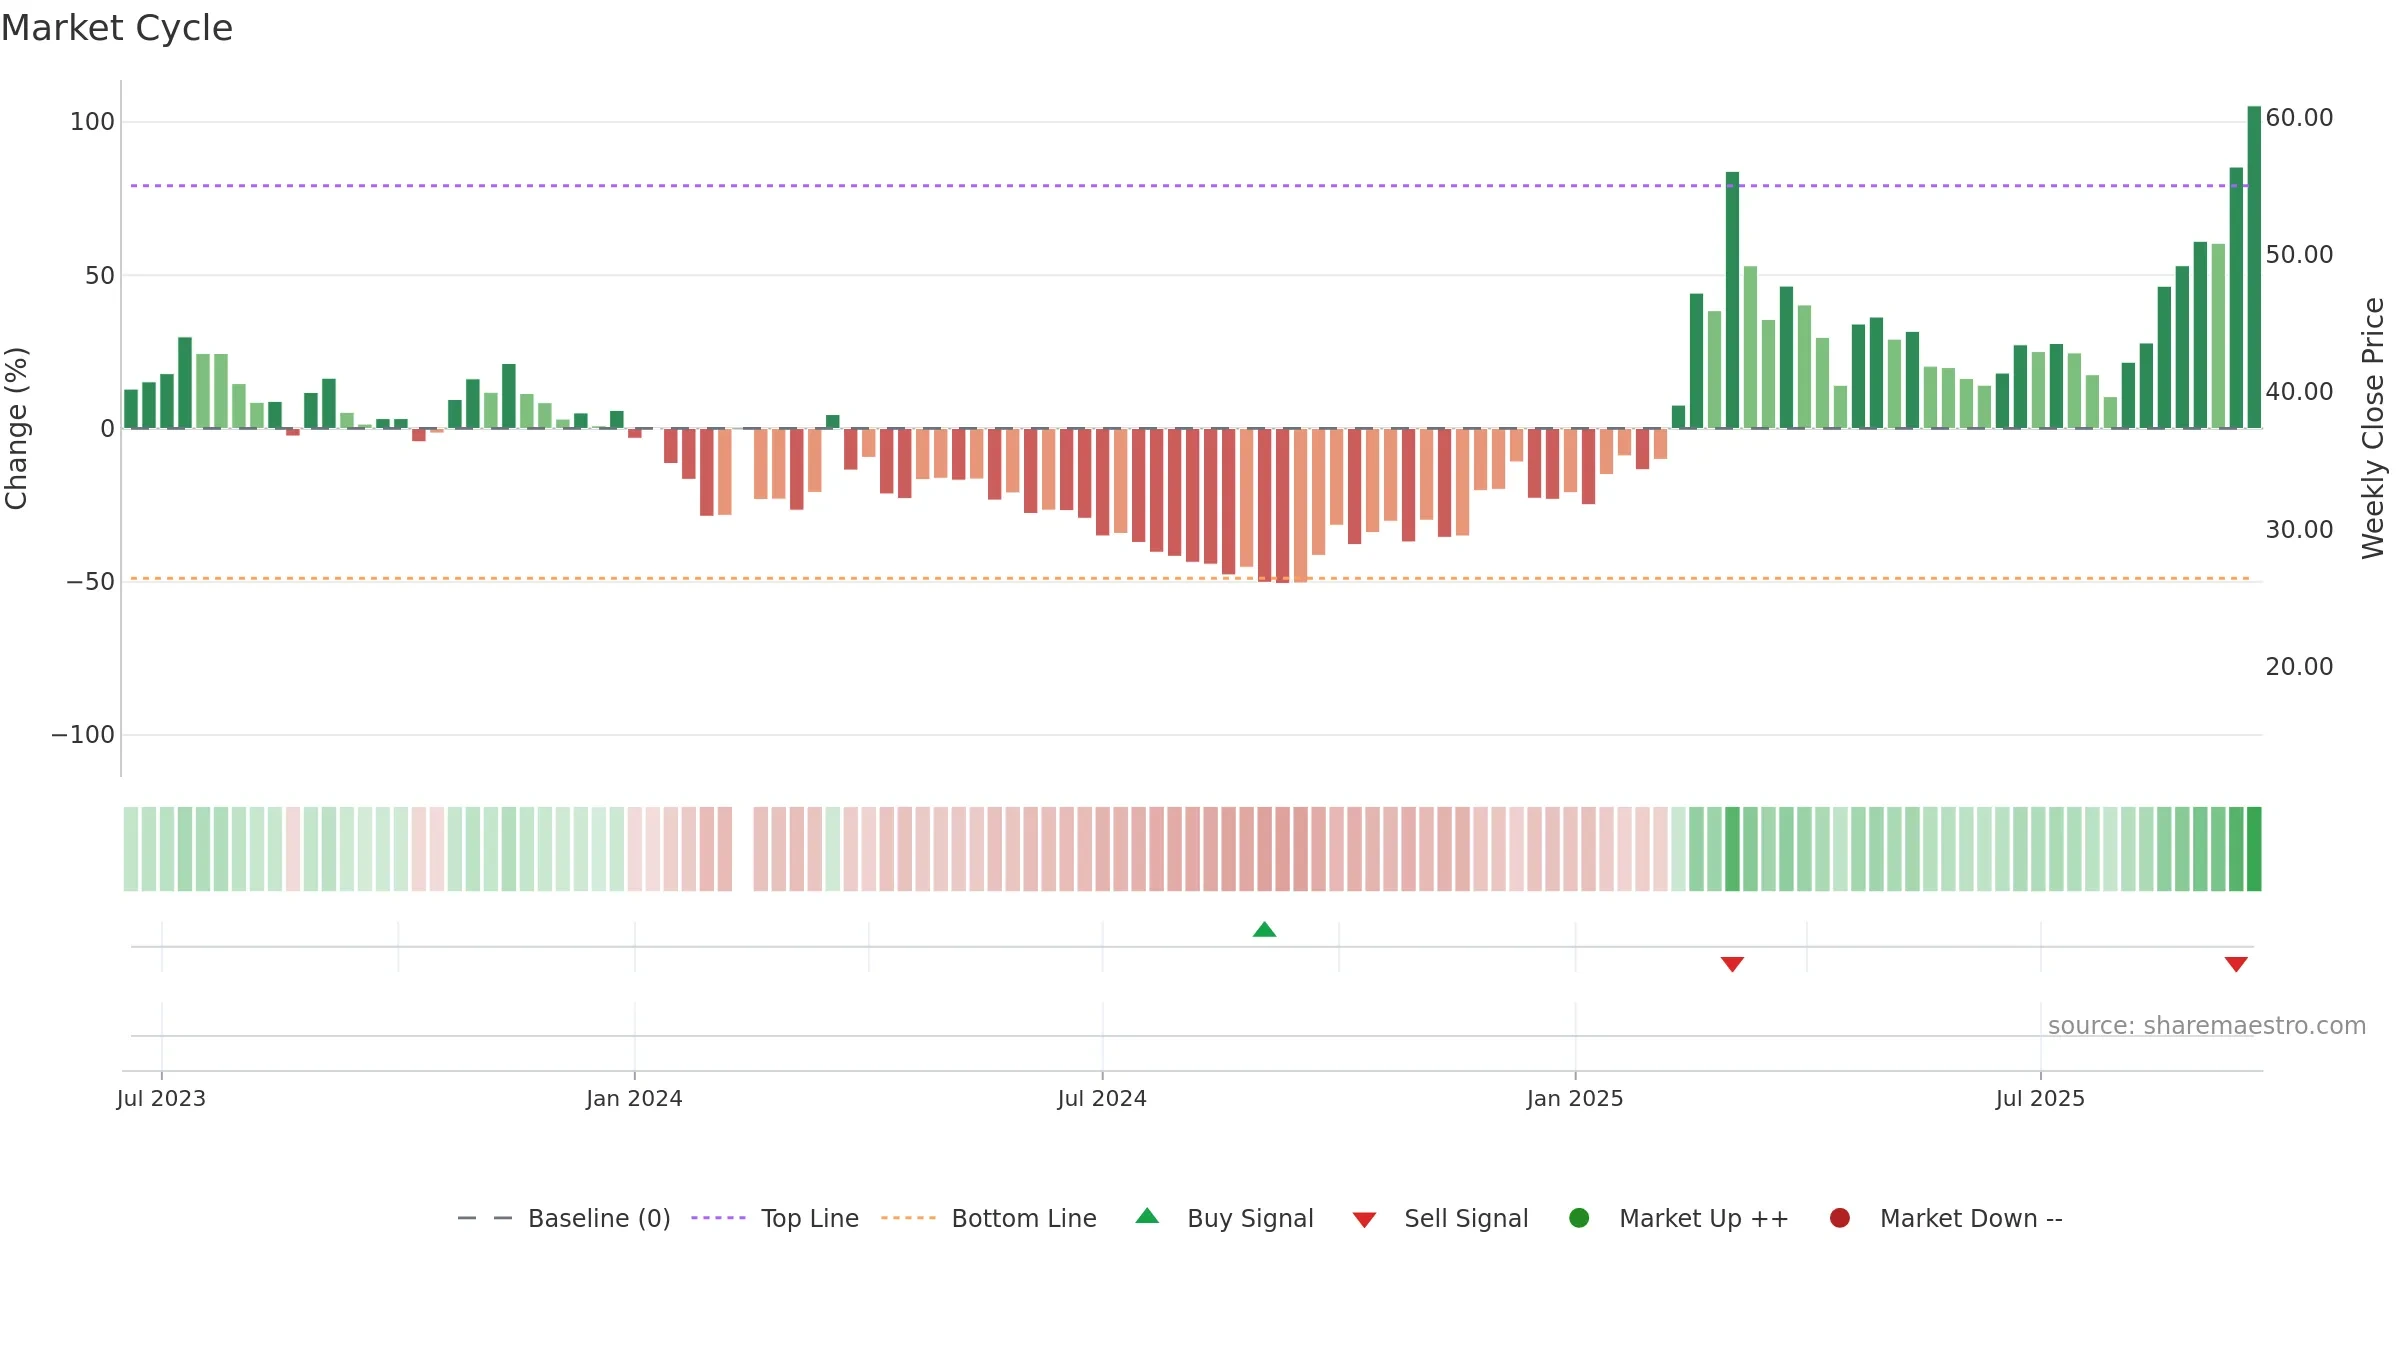Toggle Bottom Line legend entry

(x=989, y=1218)
